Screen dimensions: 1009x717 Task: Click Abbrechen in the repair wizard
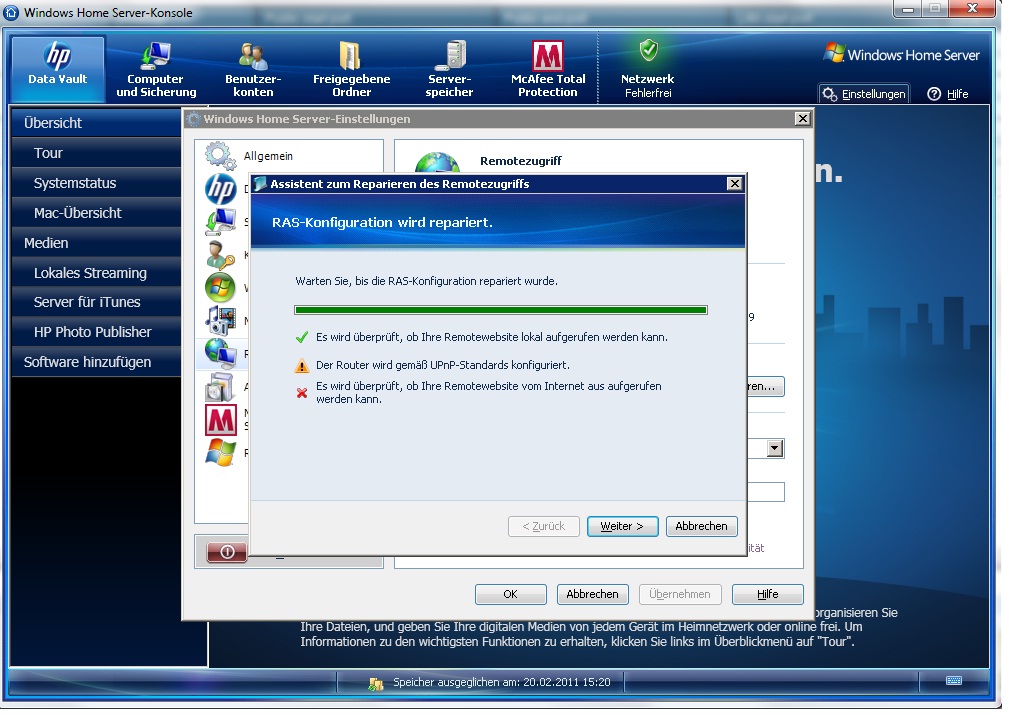click(x=701, y=526)
